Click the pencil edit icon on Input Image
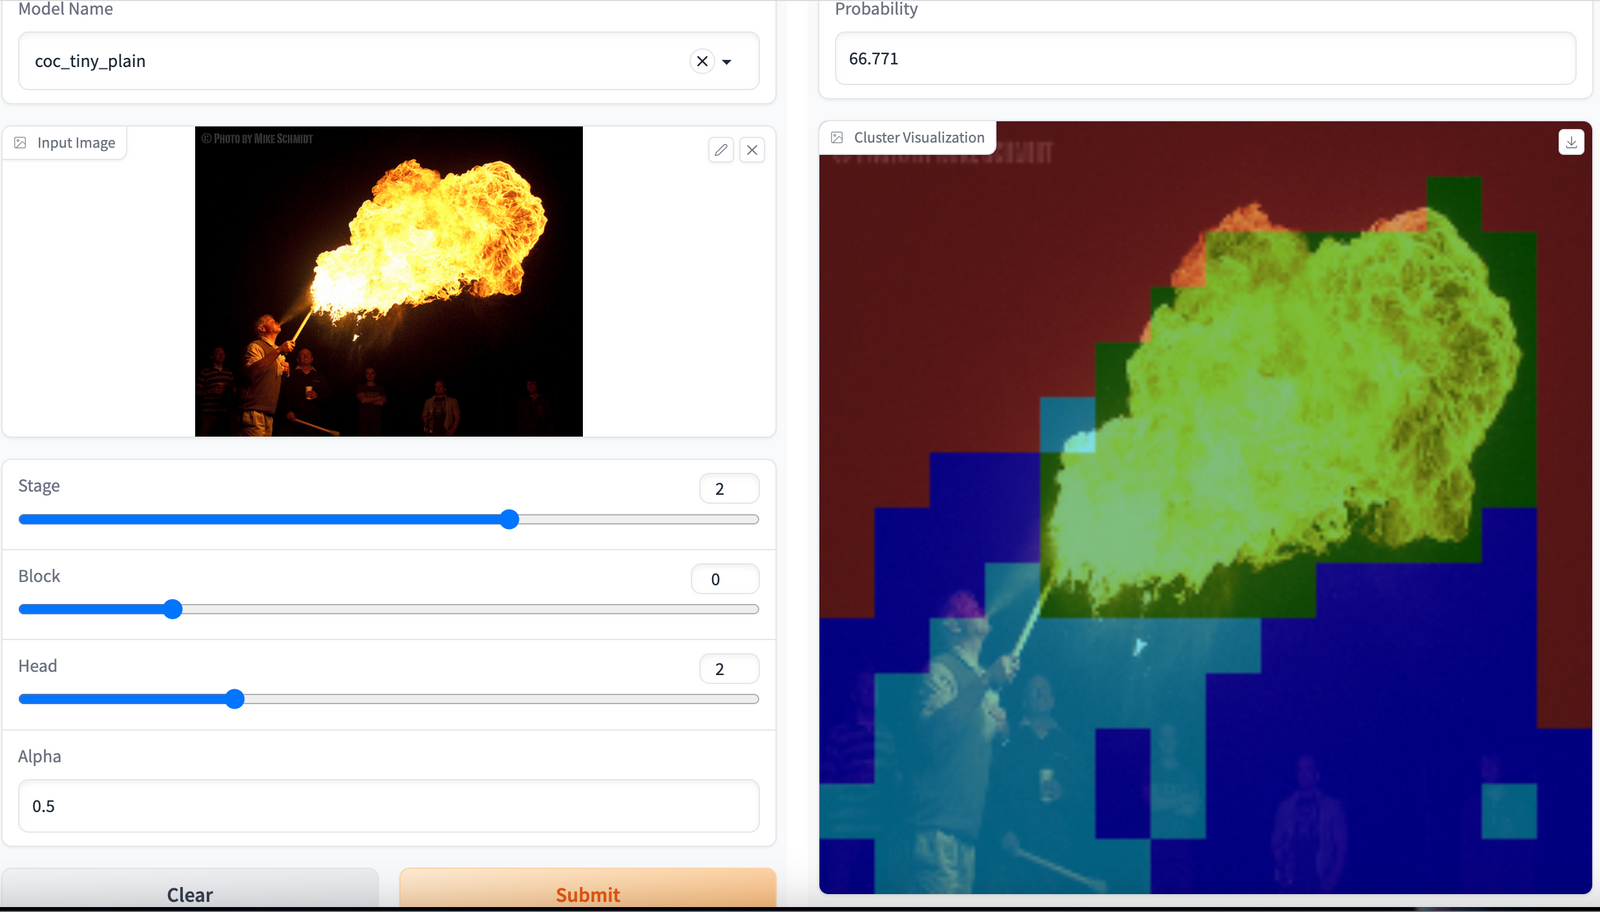Screen dimensions: 1600x912 click(x=721, y=149)
